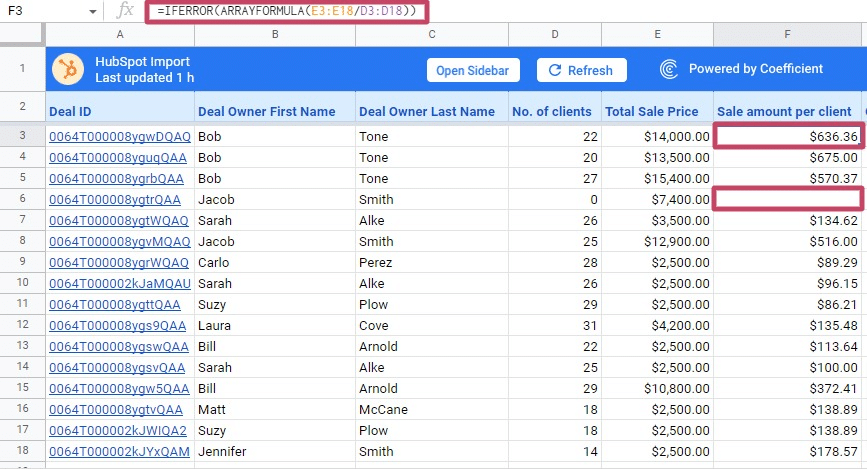The image size is (867, 469).
Task: Click the Name Box showing F3
Action: 40,11
